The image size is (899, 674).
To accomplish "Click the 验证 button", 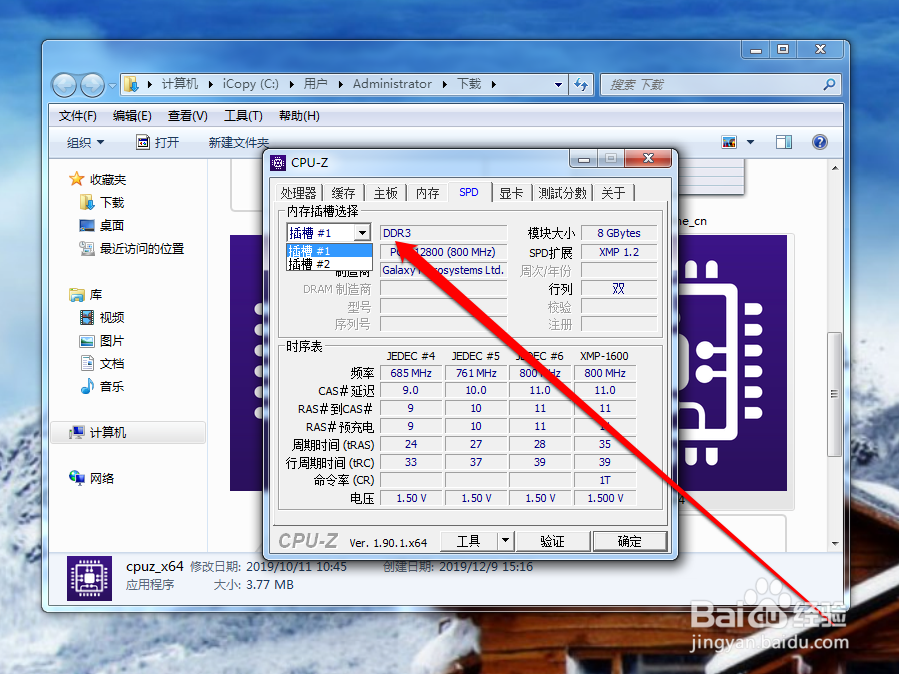I will click(x=553, y=540).
